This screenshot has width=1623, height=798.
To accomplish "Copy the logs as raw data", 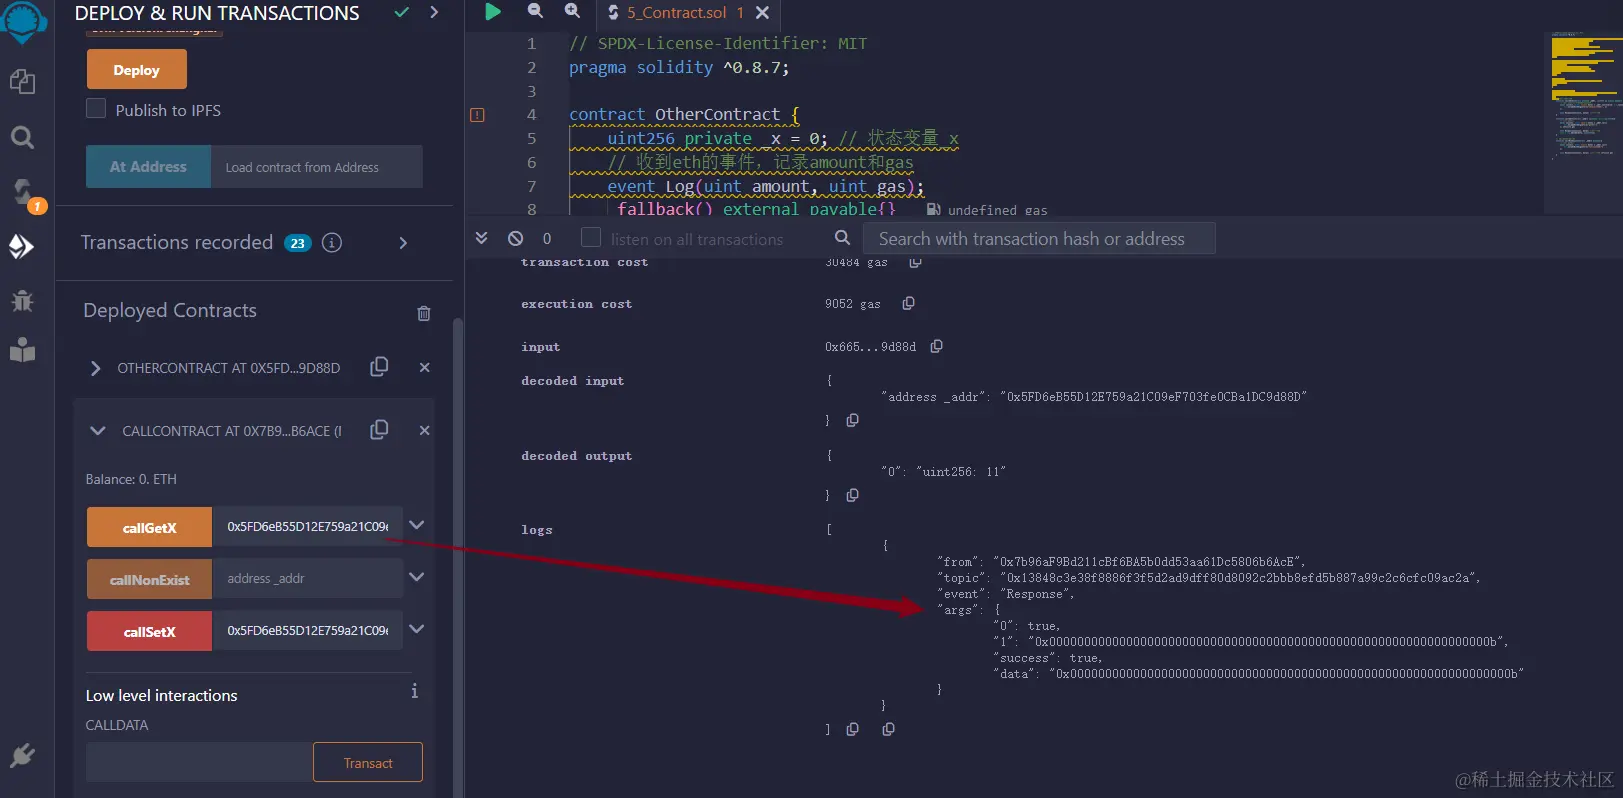I will [x=888, y=729].
